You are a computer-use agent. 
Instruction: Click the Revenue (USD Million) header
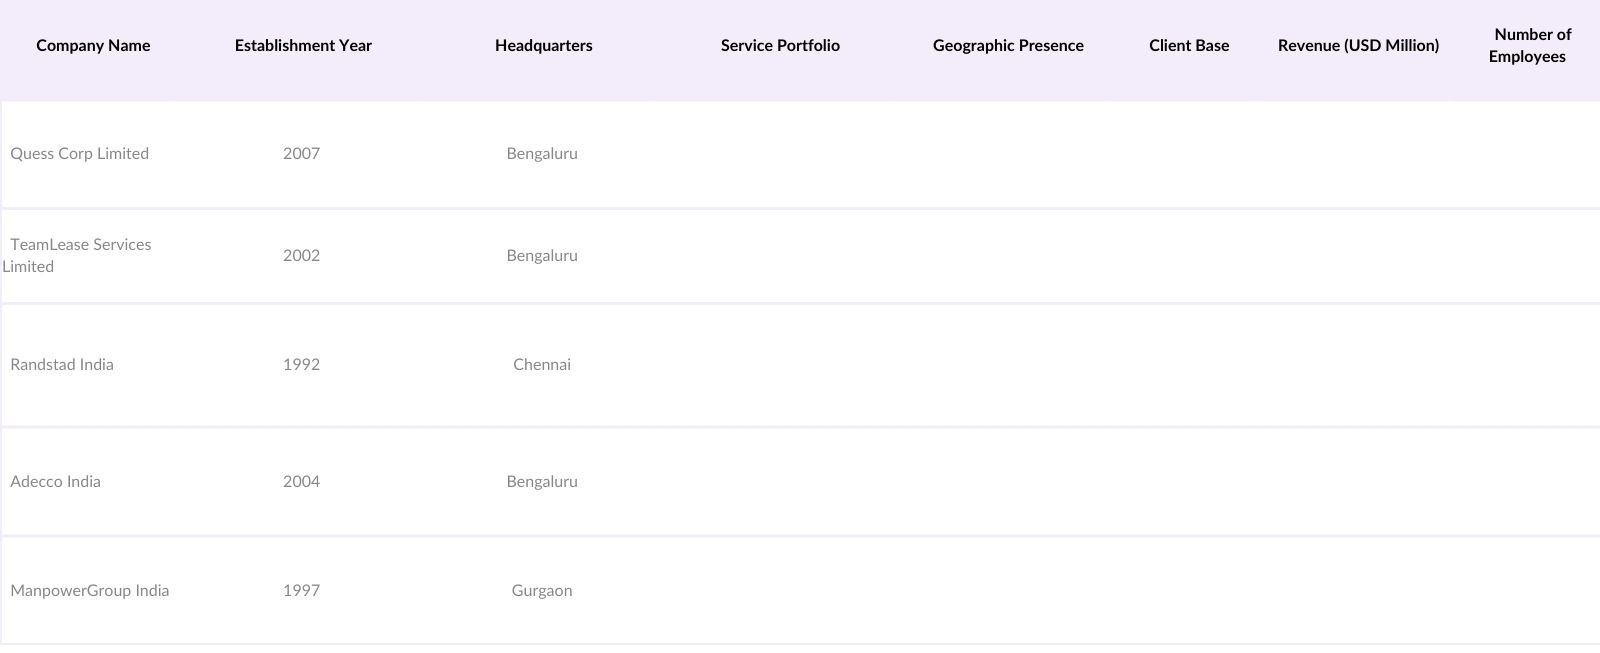pyautogui.click(x=1358, y=46)
